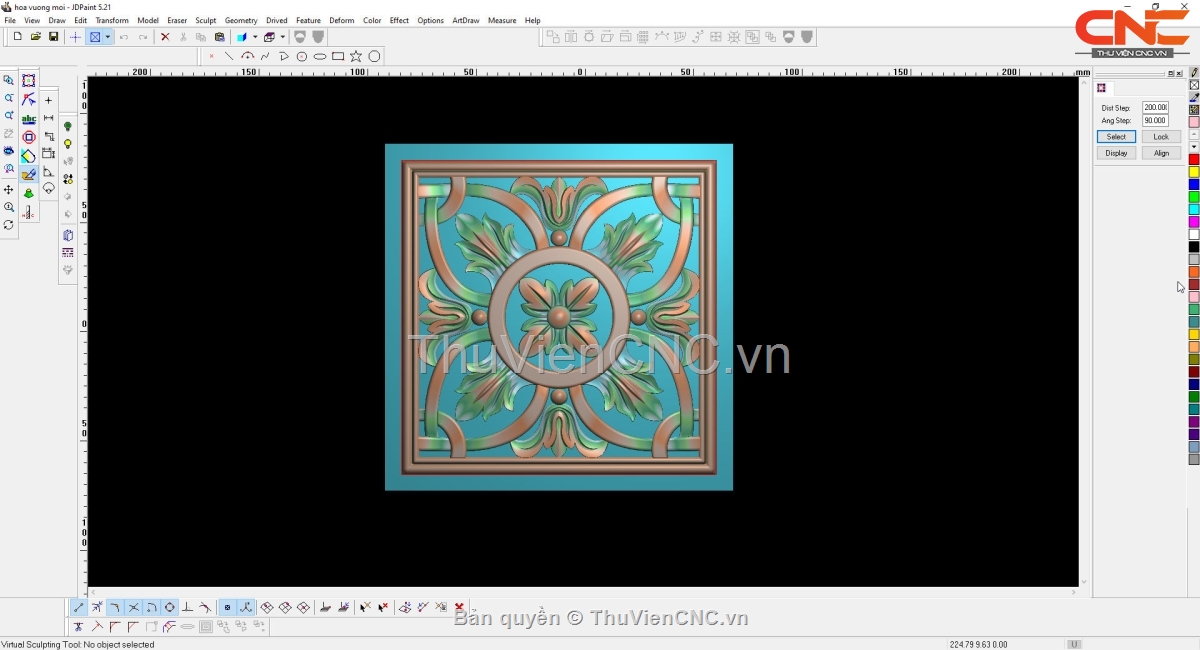
Task: Select the Rectangle drawing tool
Action: (x=338, y=57)
